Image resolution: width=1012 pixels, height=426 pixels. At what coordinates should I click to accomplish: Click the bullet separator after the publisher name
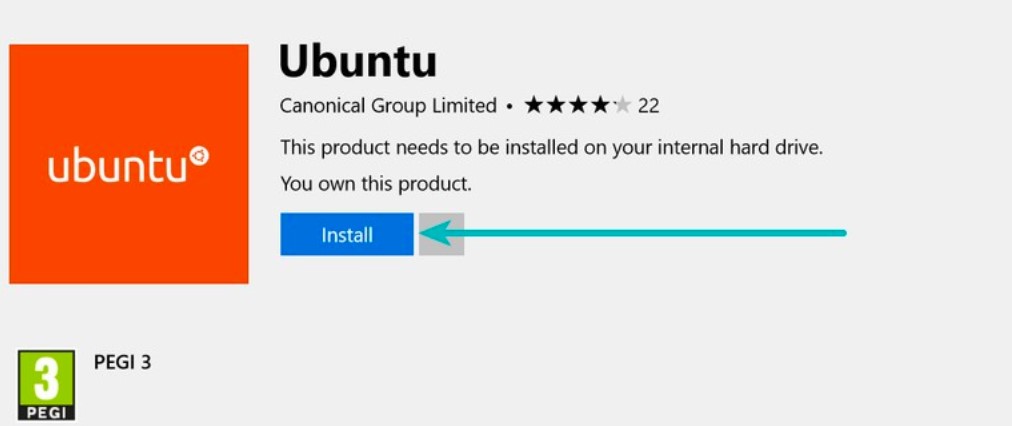click(x=510, y=105)
